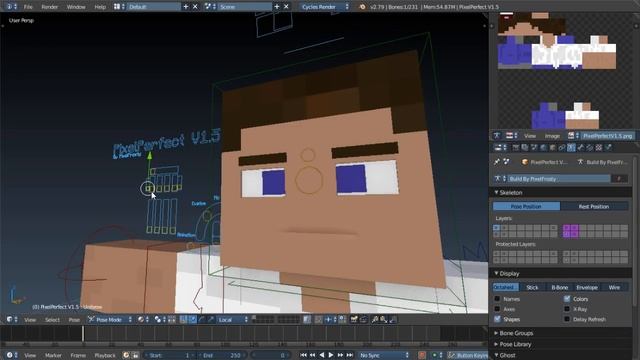Choose Wire bone display type
Image resolution: width=640 pixels, height=360 pixels.
tap(614, 287)
